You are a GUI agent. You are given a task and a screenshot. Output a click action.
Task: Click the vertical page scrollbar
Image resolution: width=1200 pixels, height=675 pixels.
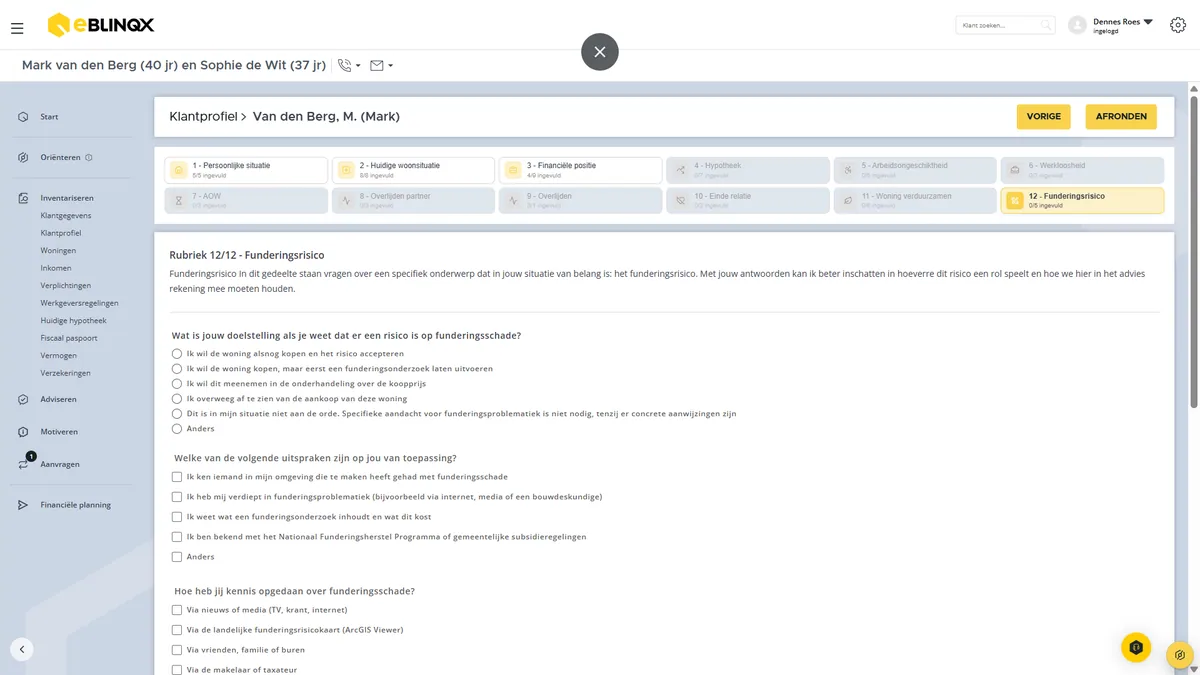click(x=1194, y=250)
